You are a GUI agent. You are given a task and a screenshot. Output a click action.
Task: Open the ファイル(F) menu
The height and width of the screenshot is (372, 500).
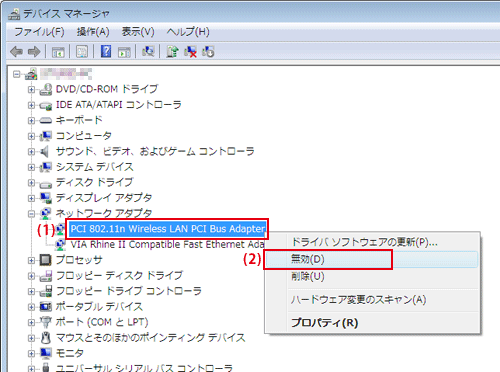39,32
